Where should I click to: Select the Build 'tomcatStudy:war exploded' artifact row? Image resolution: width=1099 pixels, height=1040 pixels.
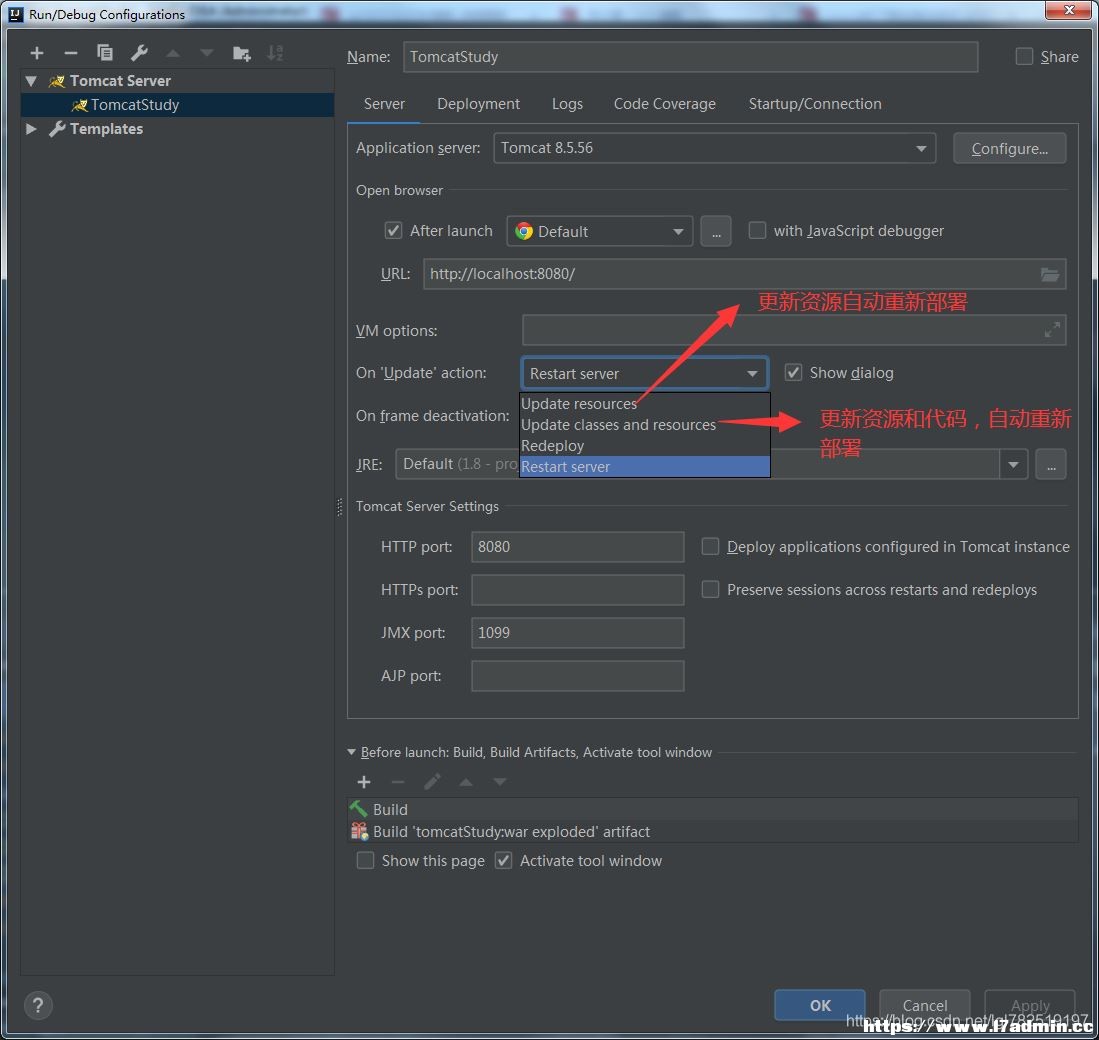(x=712, y=832)
